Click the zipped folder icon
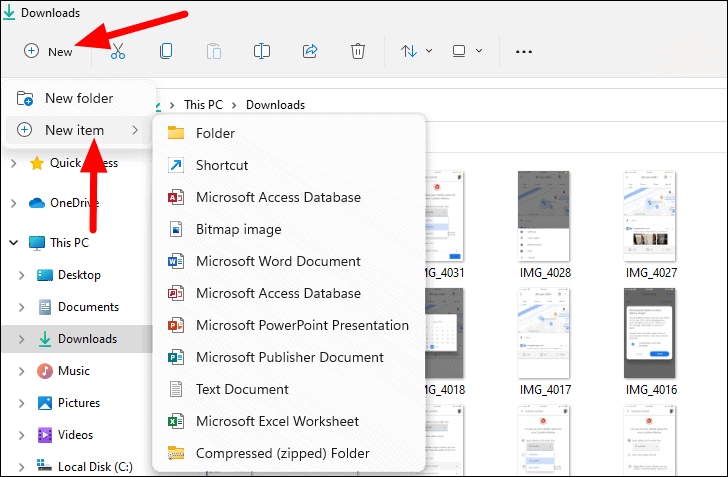 176,453
